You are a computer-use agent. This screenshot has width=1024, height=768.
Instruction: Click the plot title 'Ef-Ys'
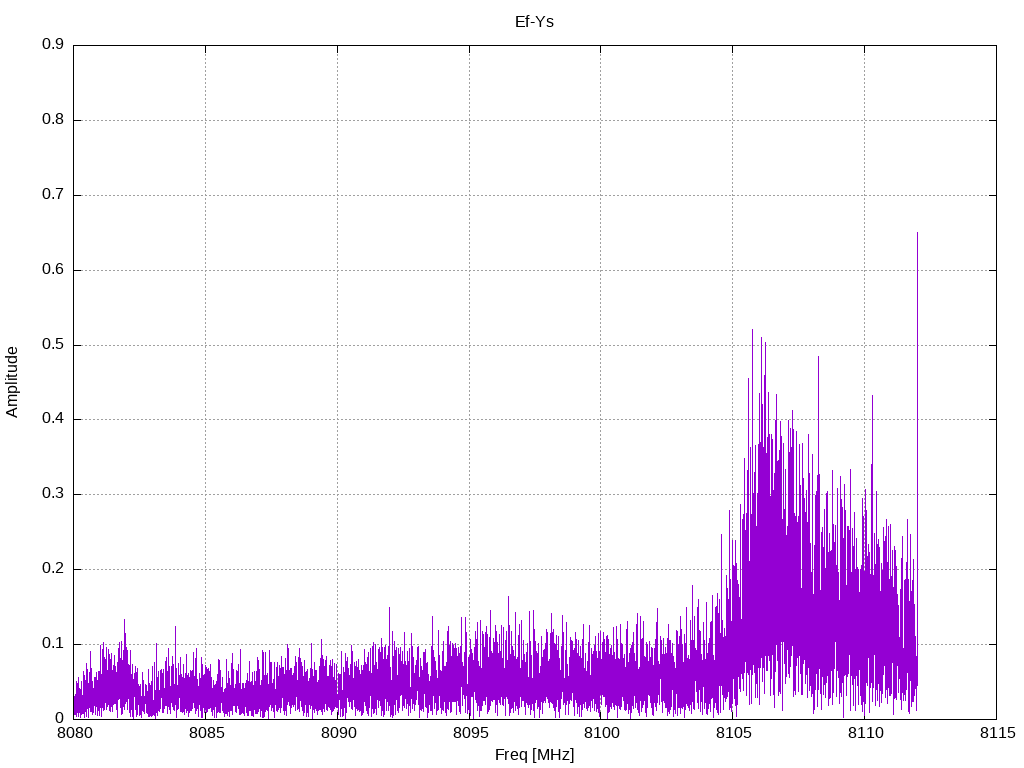pos(534,21)
